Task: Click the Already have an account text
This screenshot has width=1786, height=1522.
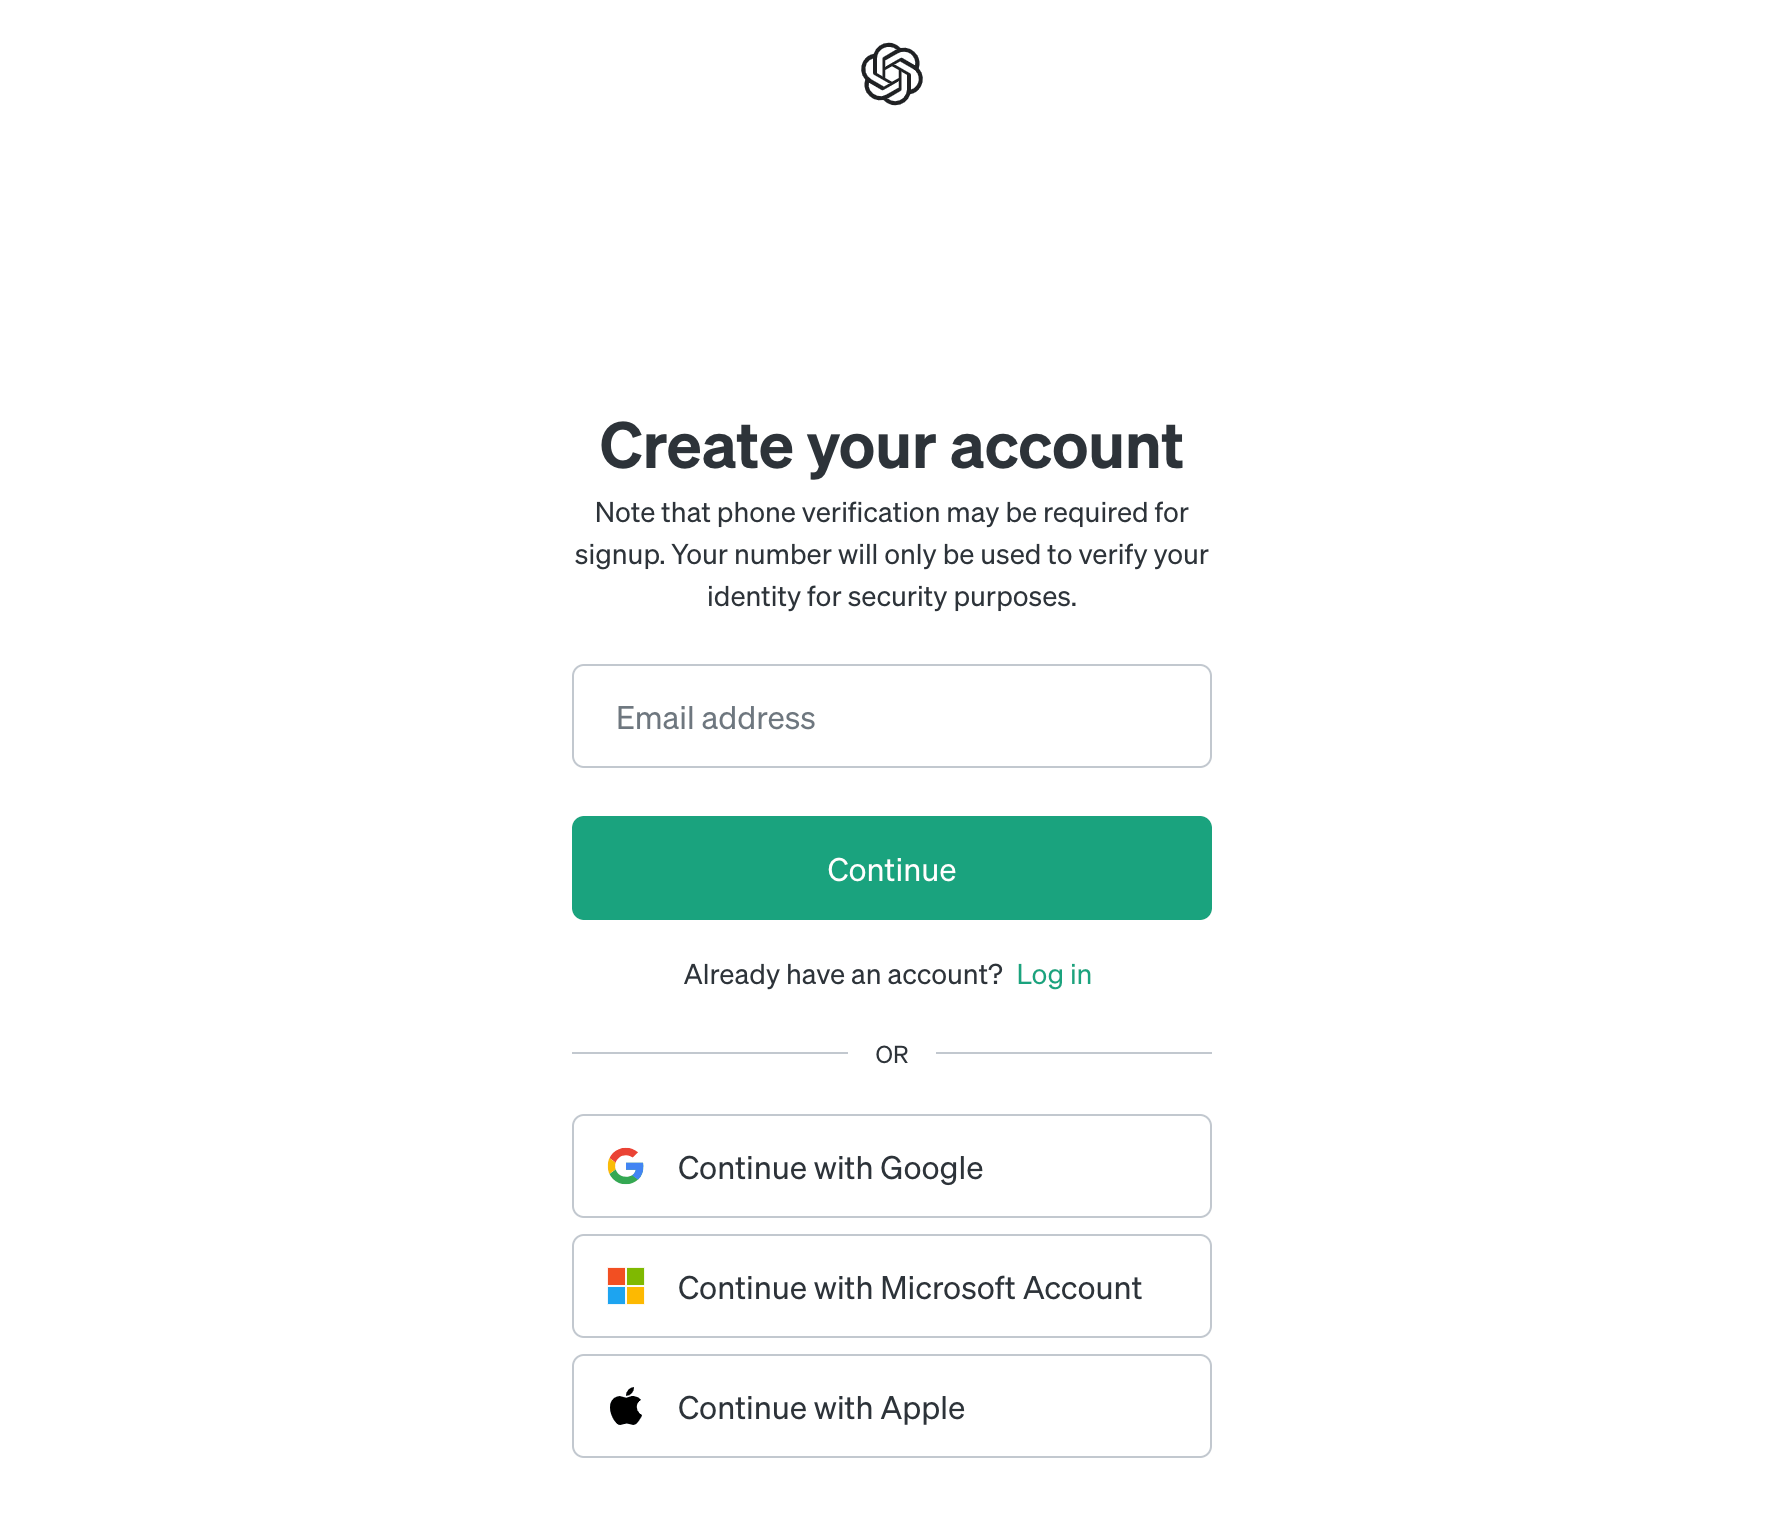Action: (x=843, y=974)
